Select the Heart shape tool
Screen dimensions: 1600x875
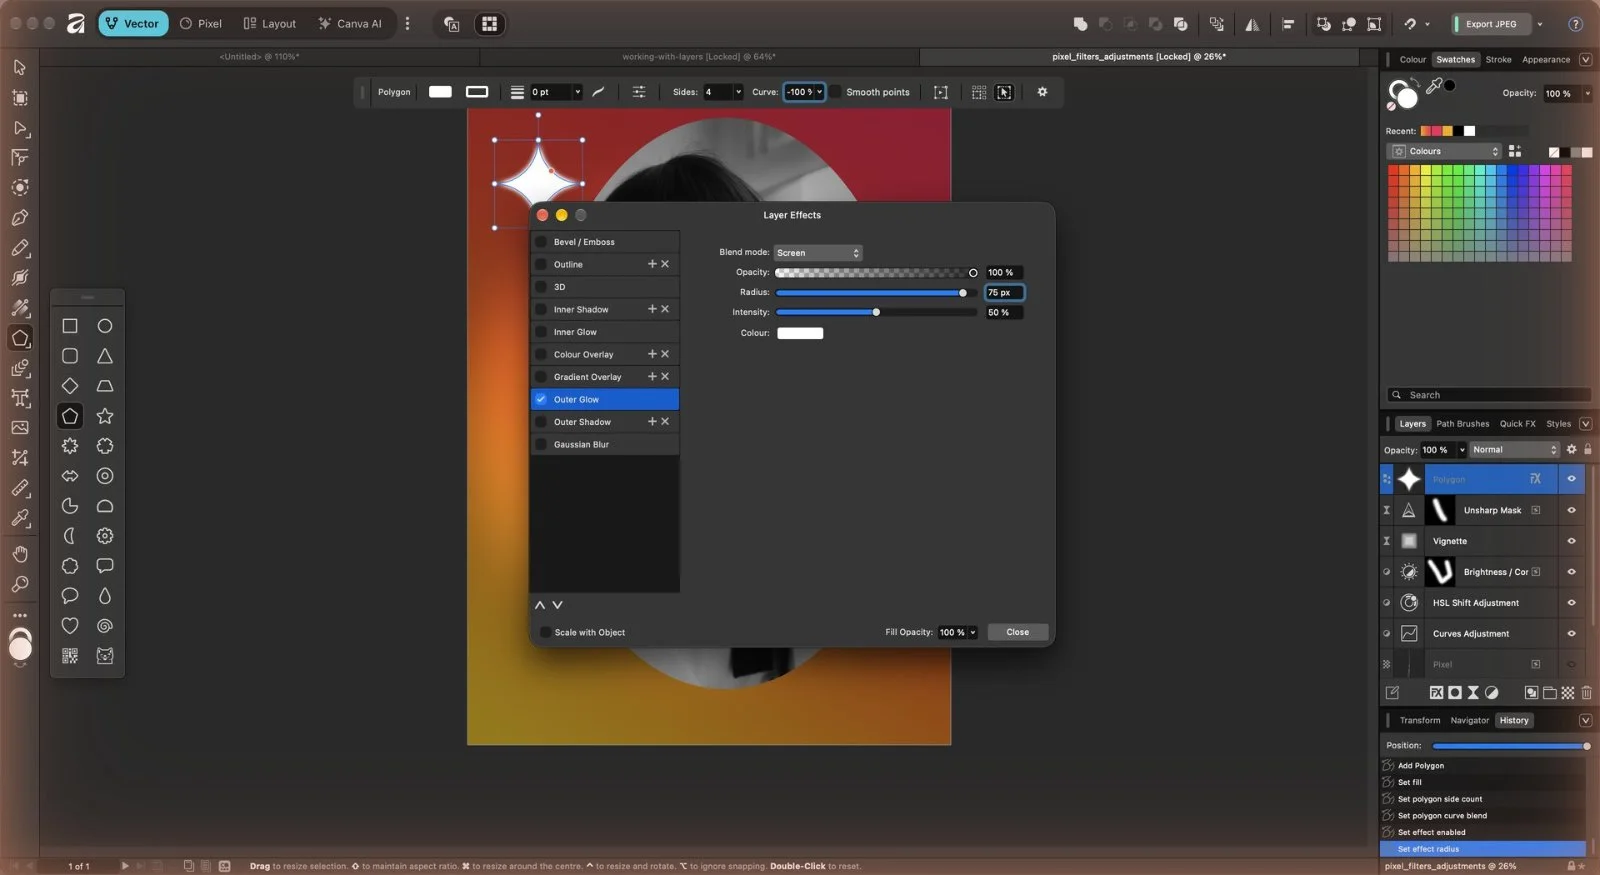pos(70,626)
